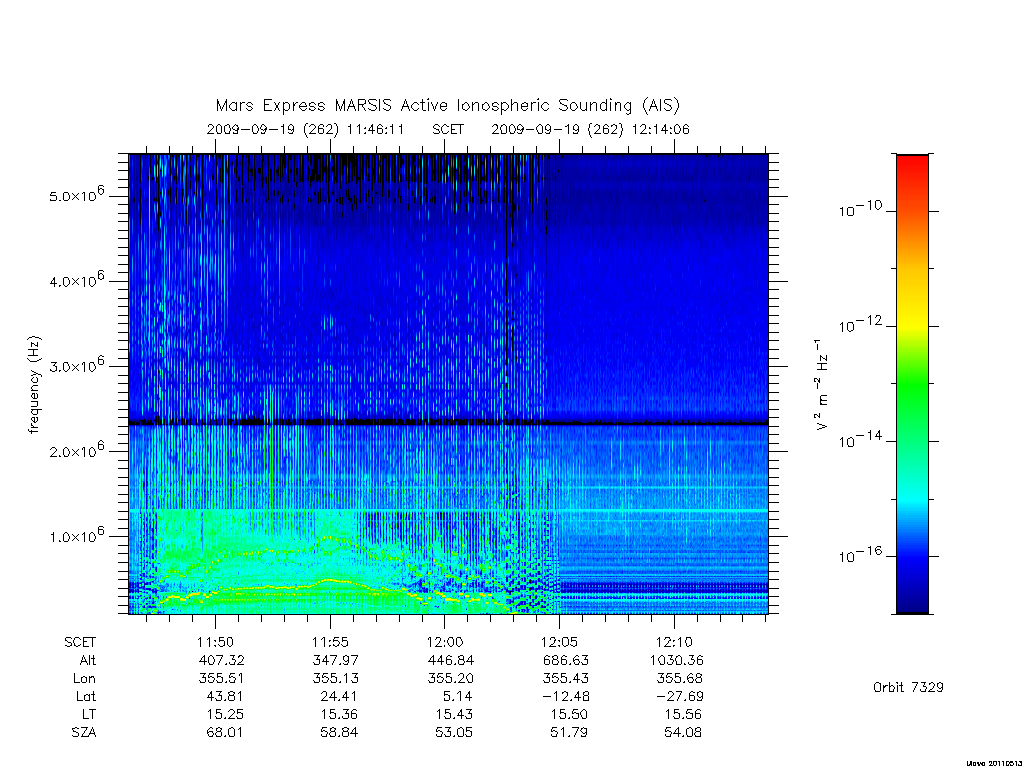Click the black horizontal band near 2.3 MHz
This screenshot has height=768, width=1024.
point(448,423)
